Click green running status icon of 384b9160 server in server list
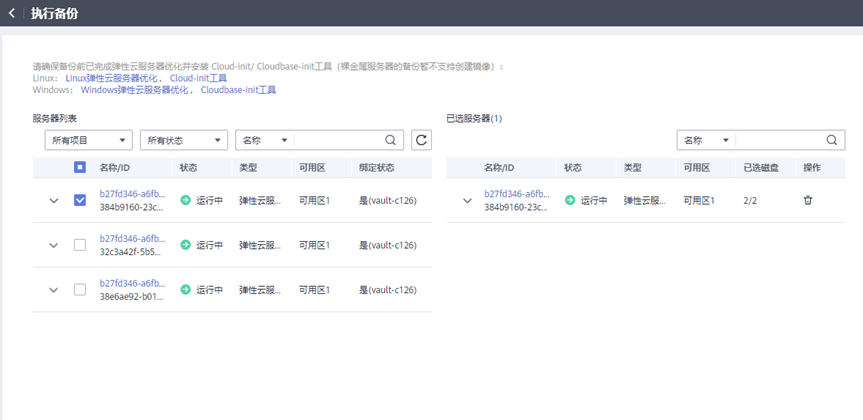863x420 pixels. point(185,200)
